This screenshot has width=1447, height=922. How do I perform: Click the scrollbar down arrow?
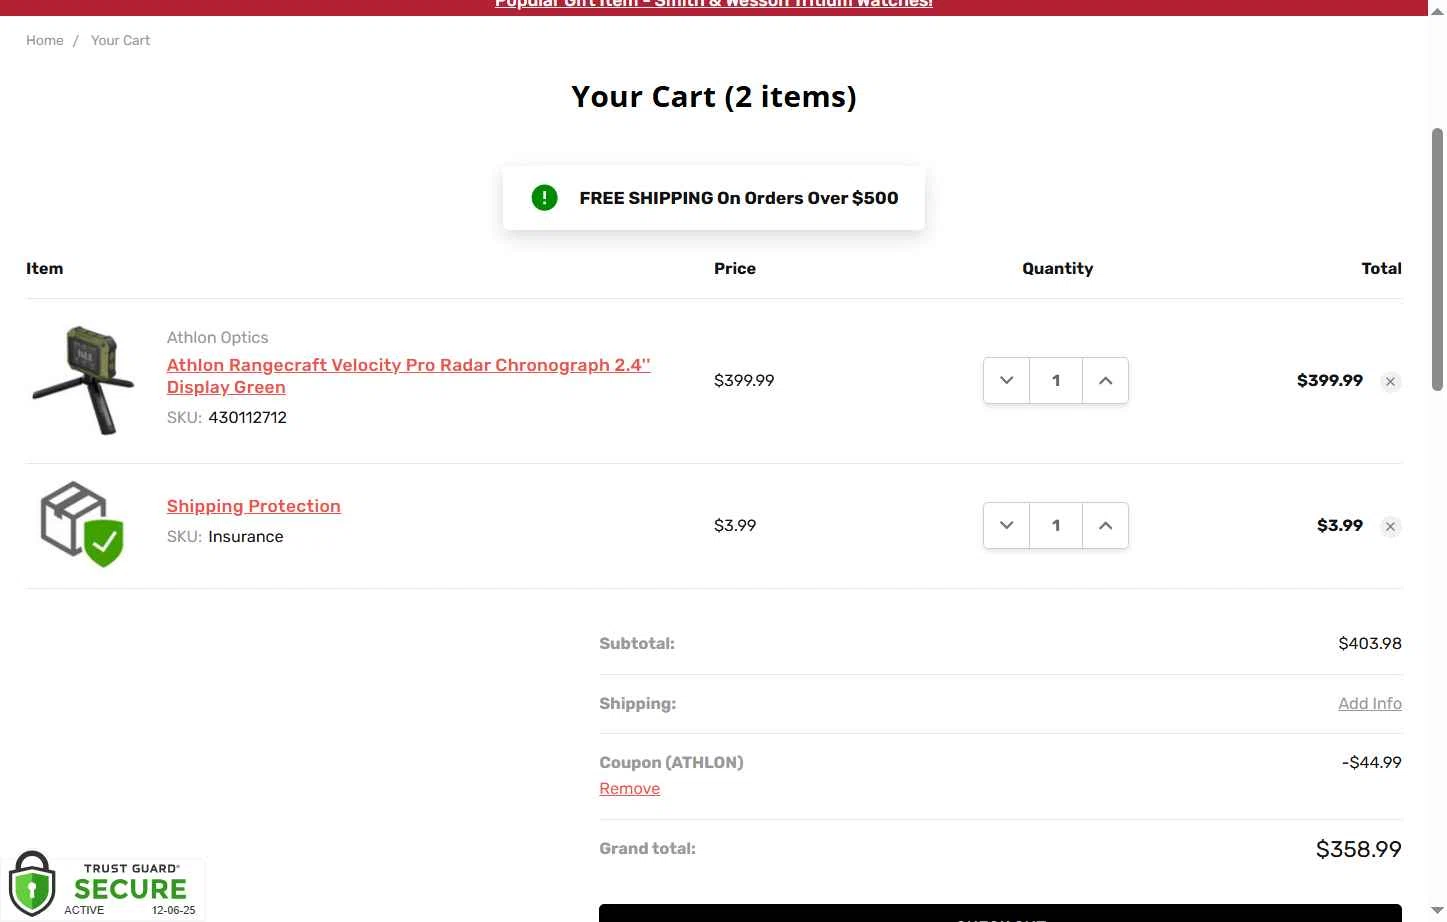pos(1437,911)
